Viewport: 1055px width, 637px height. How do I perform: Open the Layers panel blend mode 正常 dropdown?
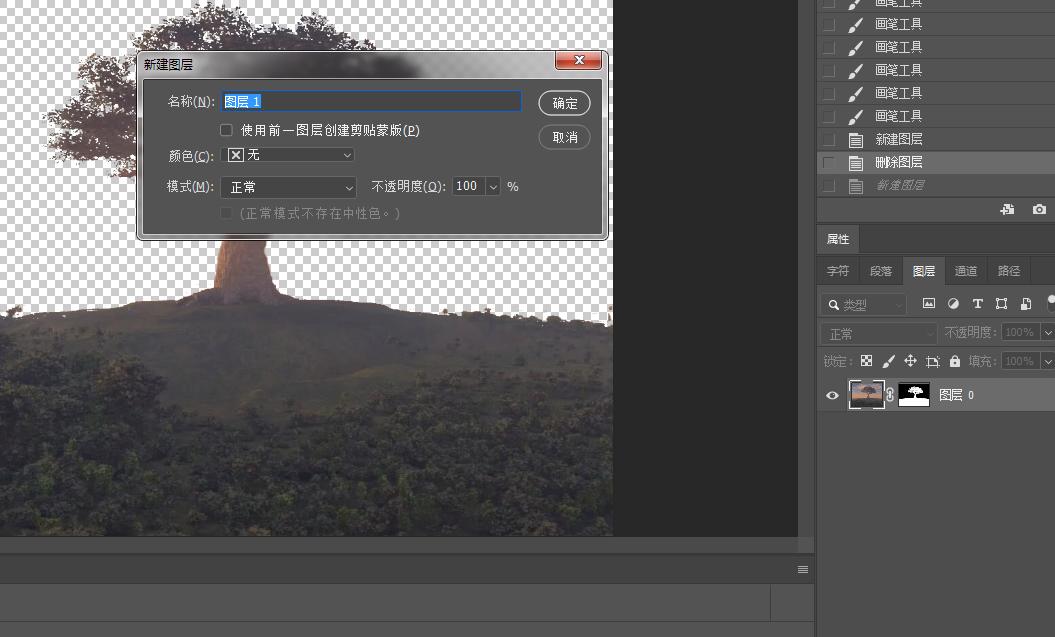[879, 333]
